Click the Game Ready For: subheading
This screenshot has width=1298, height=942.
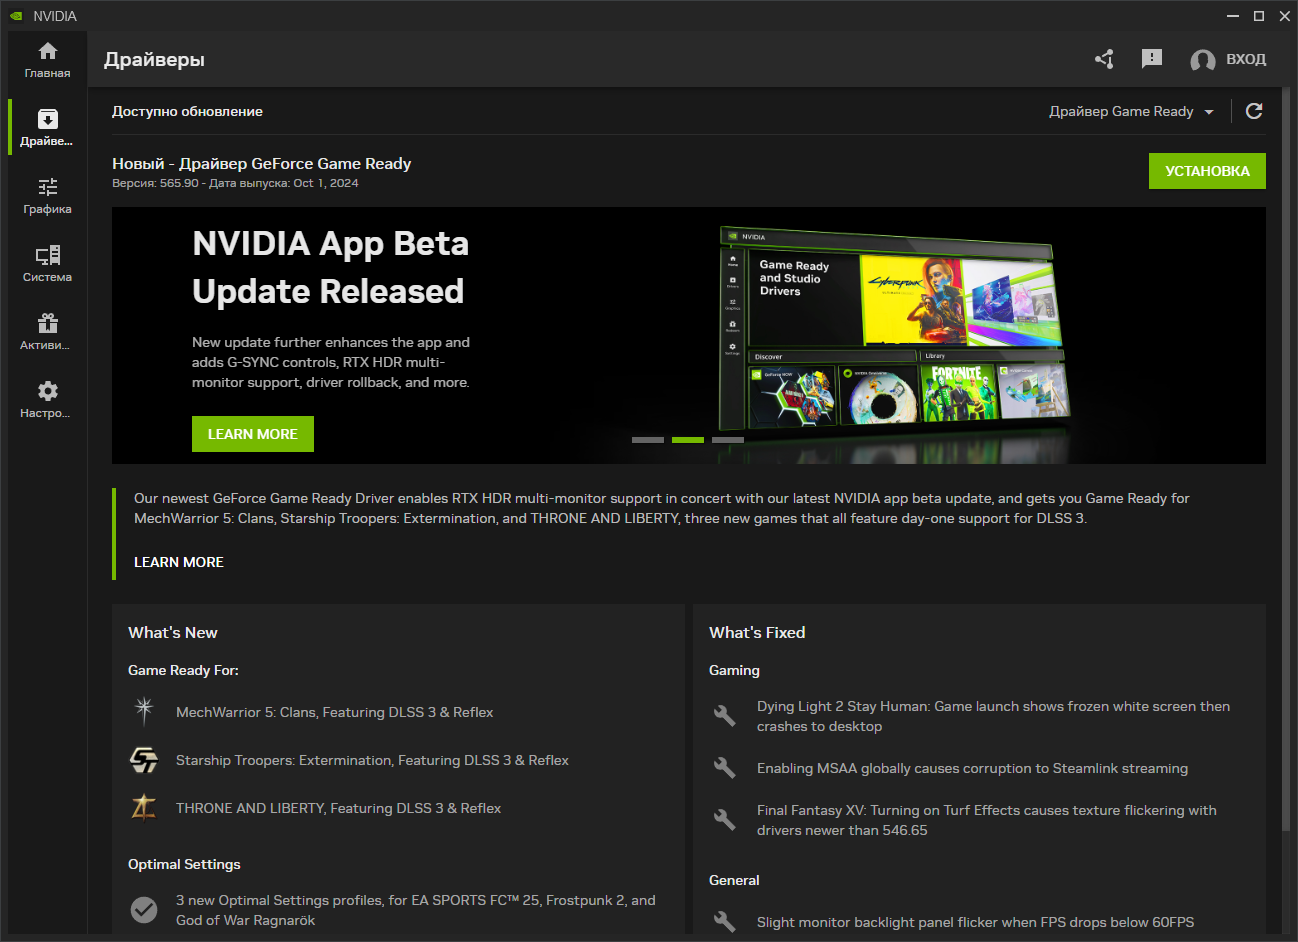coord(183,670)
